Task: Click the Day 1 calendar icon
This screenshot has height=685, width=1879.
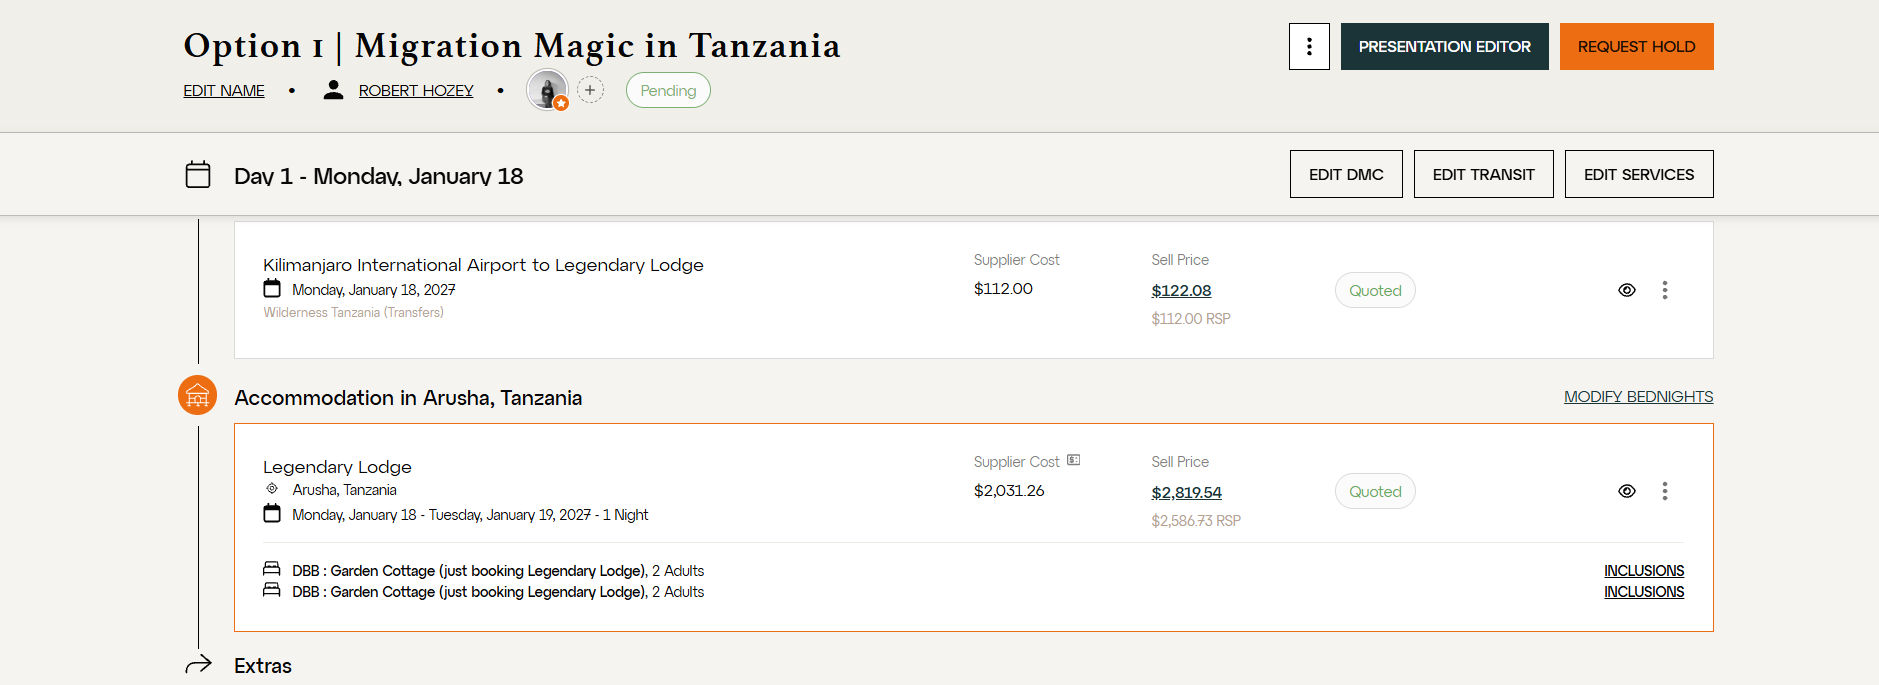Action: pos(198,175)
